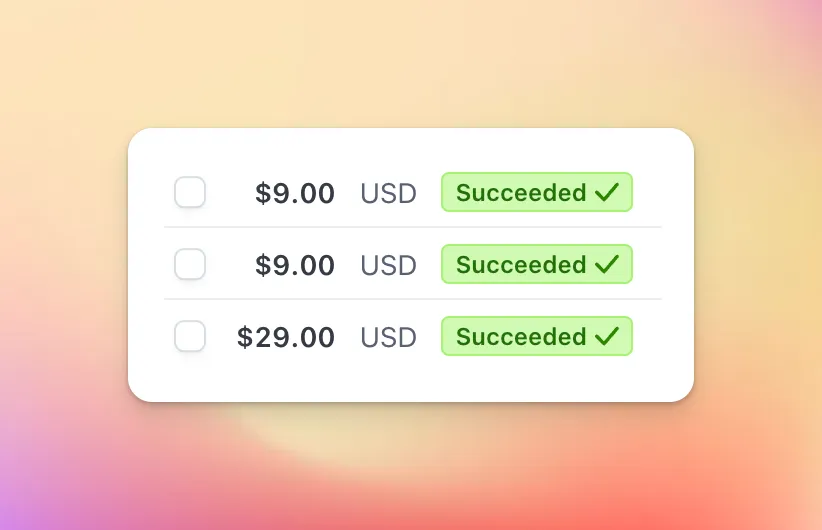Click the checkmark icon in the top Succeeded badge
The height and width of the screenshot is (530, 822).
coord(607,192)
